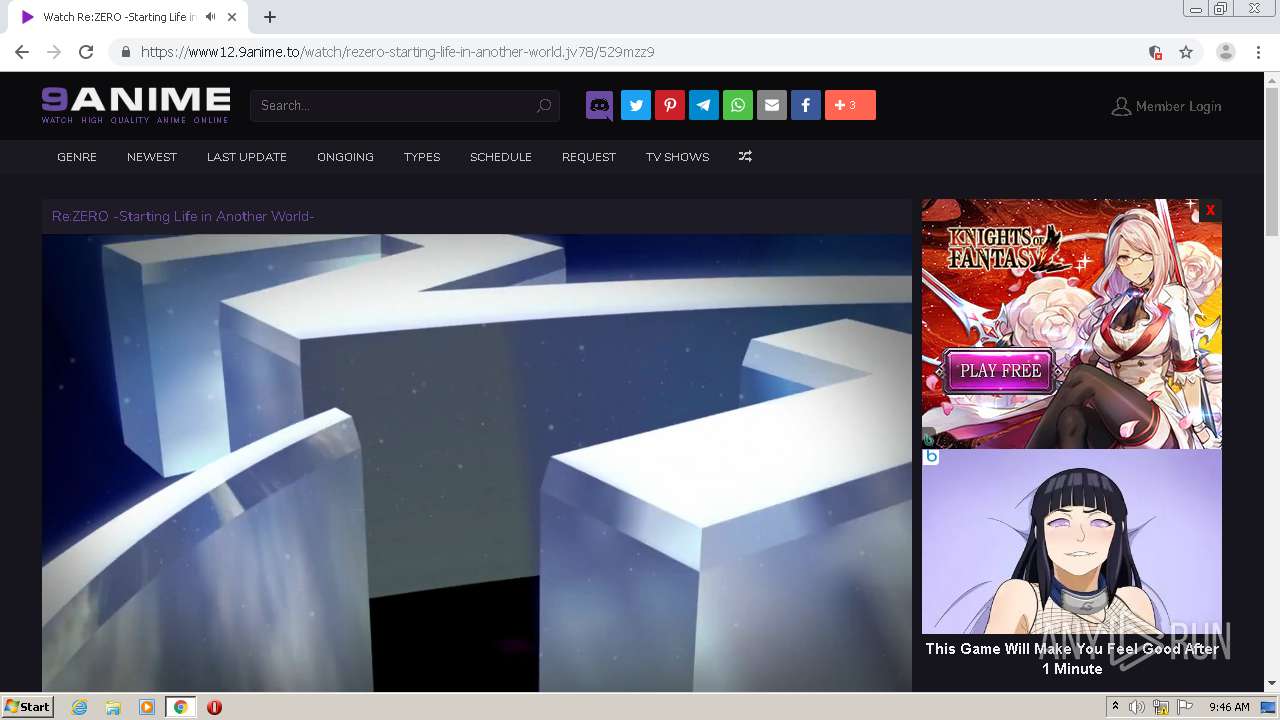Close the Knights of Fantasy ad
Image resolution: width=1280 pixels, height=720 pixels.
click(1210, 210)
